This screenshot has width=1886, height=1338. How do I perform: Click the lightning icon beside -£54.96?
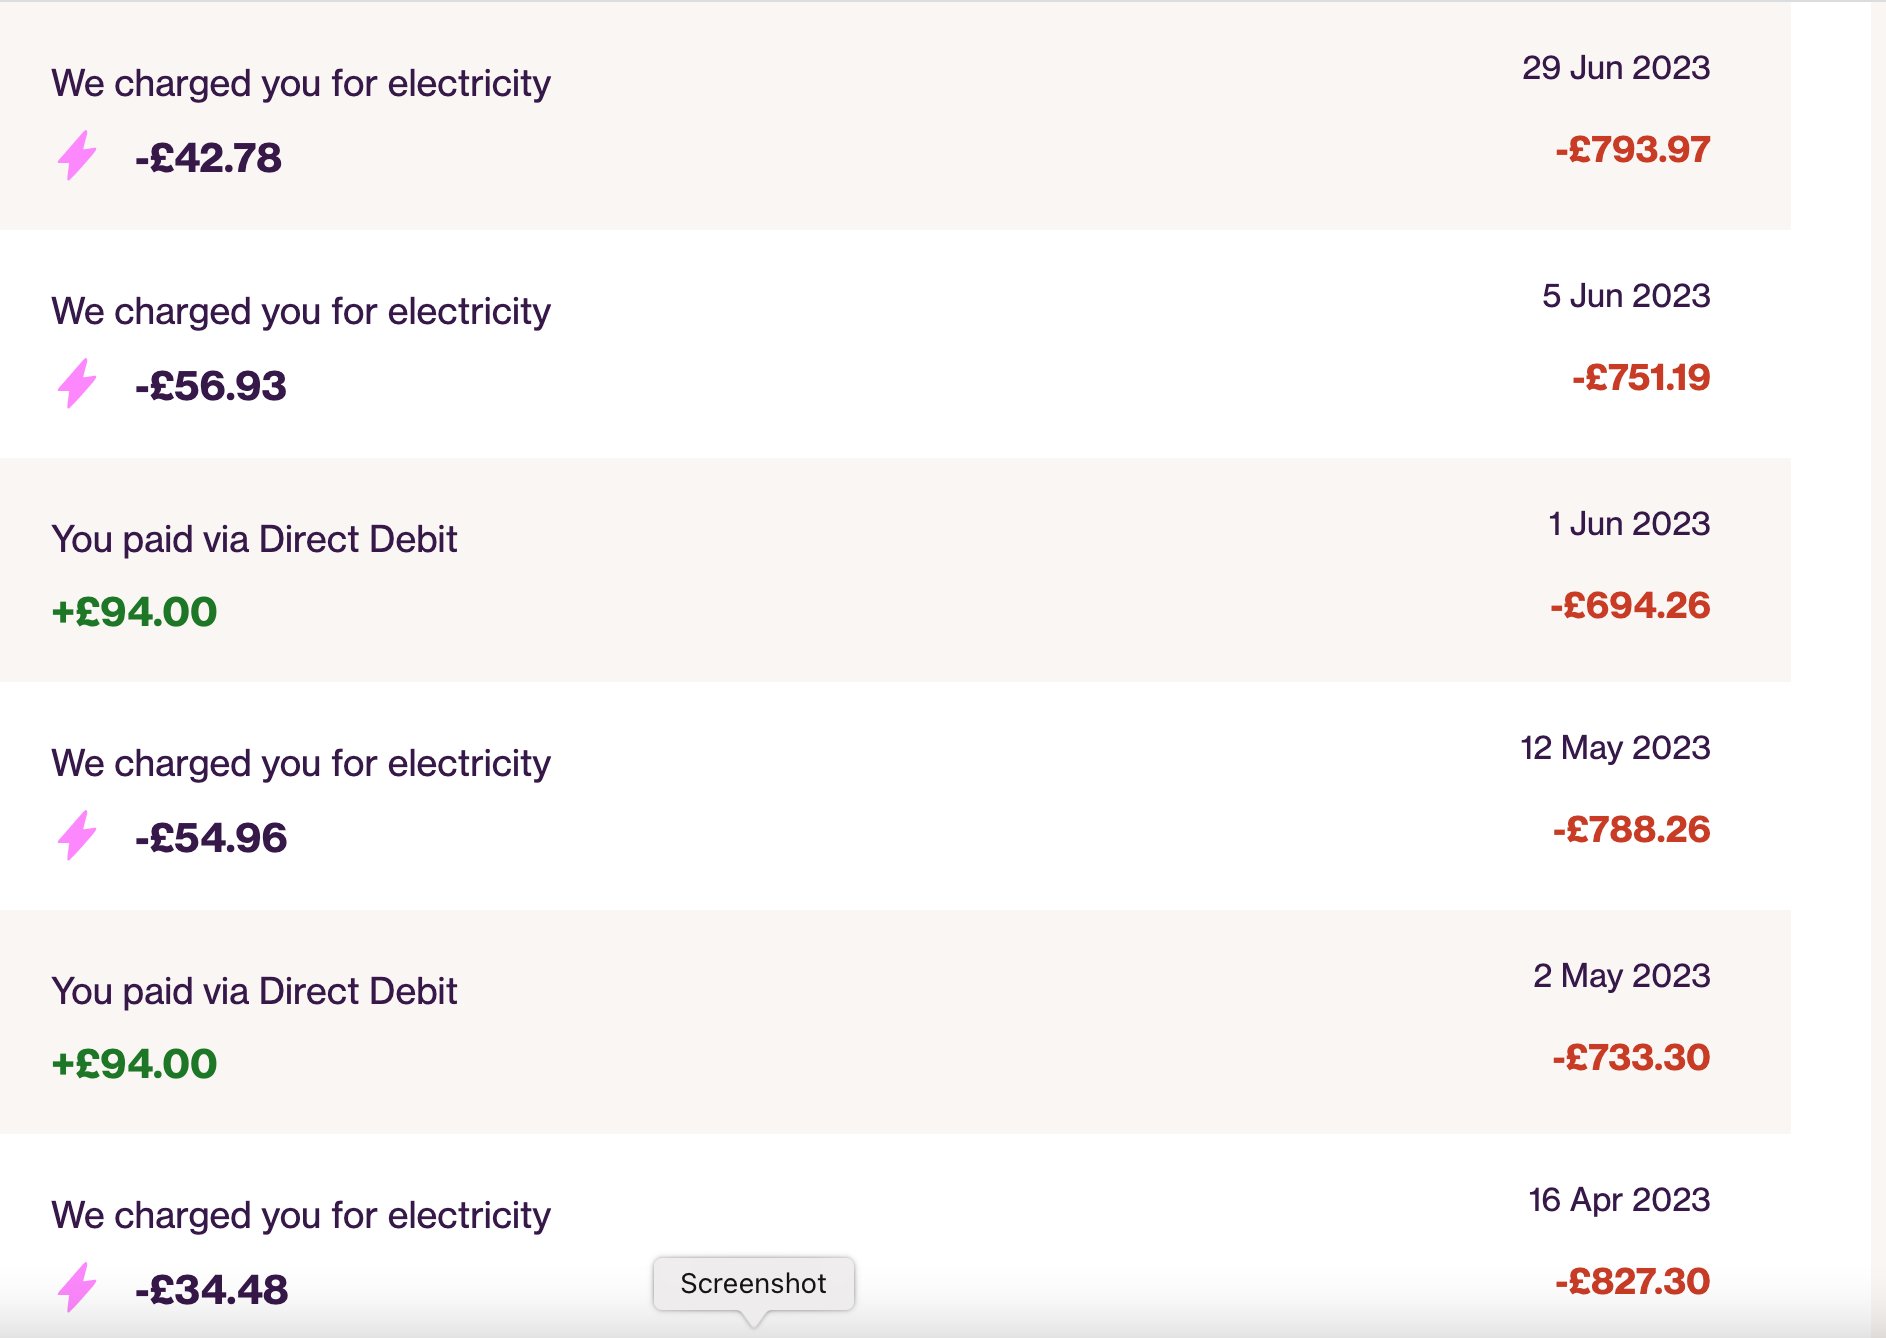77,835
